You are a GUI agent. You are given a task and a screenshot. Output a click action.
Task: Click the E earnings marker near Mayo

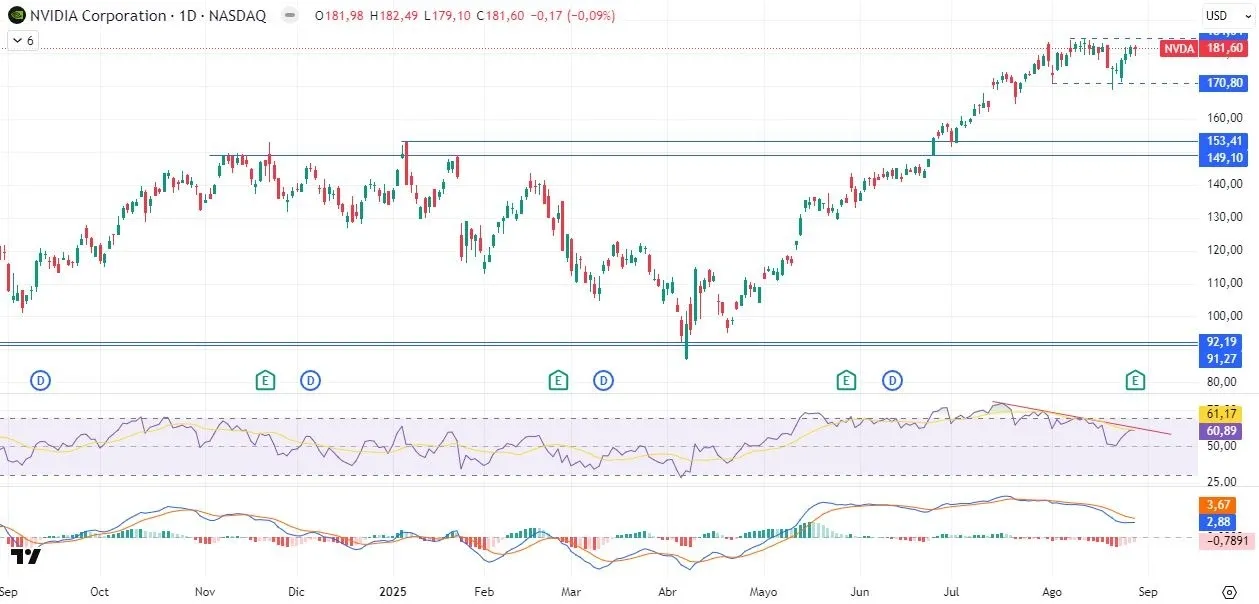tap(846, 380)
